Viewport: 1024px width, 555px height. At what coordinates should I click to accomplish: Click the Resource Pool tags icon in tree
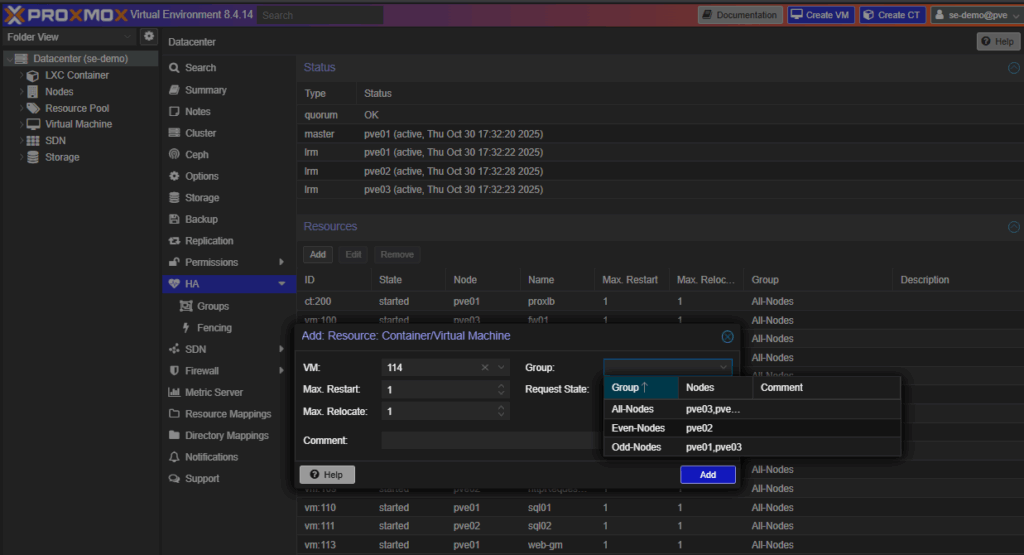coord(33,108)
